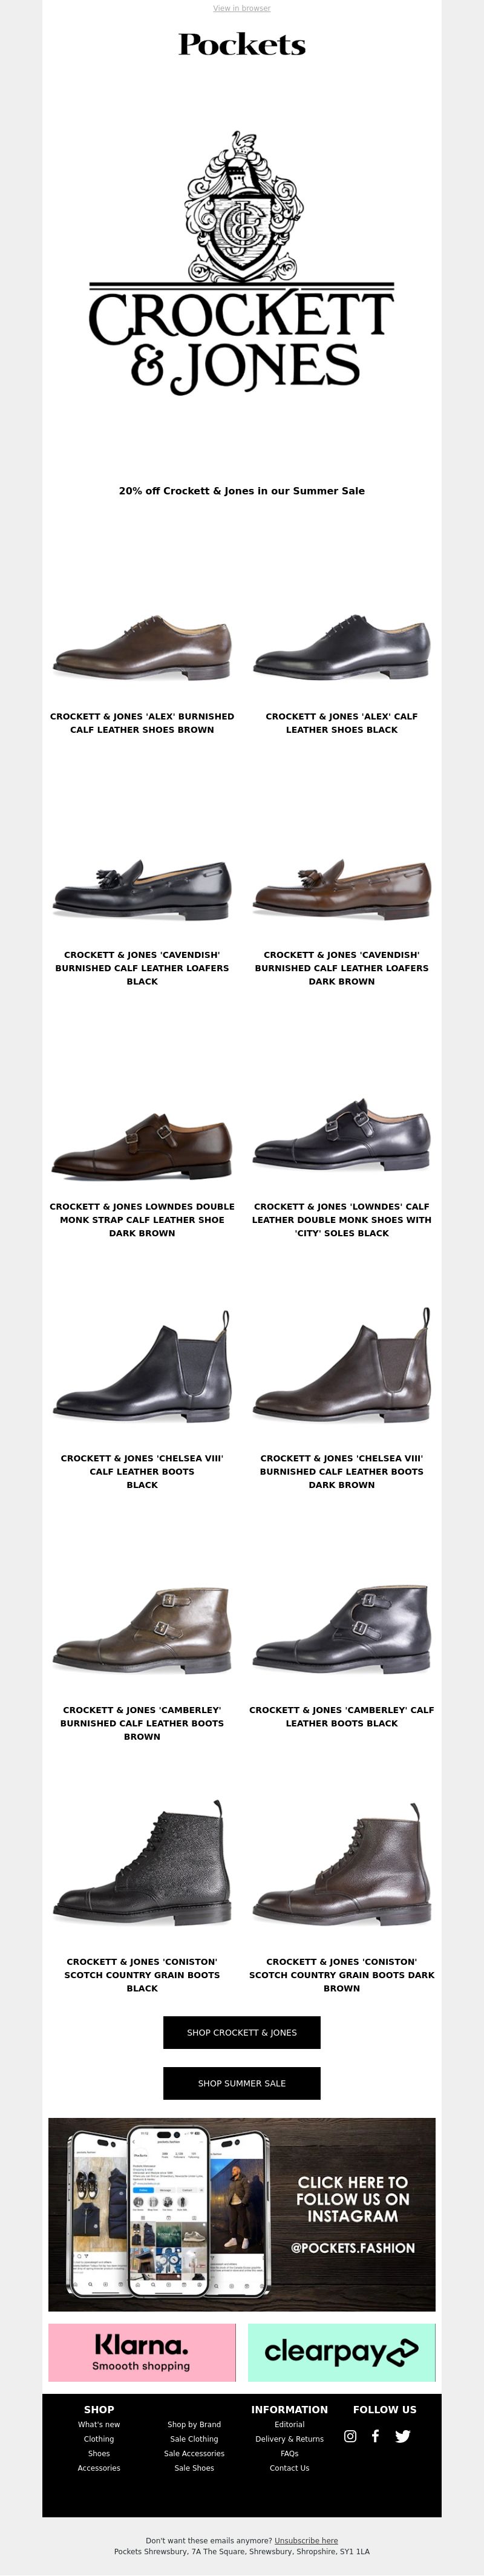Open Delivery & Returns footer link
The width and height of the screenshot is (484, 2576).
pyautogui.click(x=290, y=2439)
